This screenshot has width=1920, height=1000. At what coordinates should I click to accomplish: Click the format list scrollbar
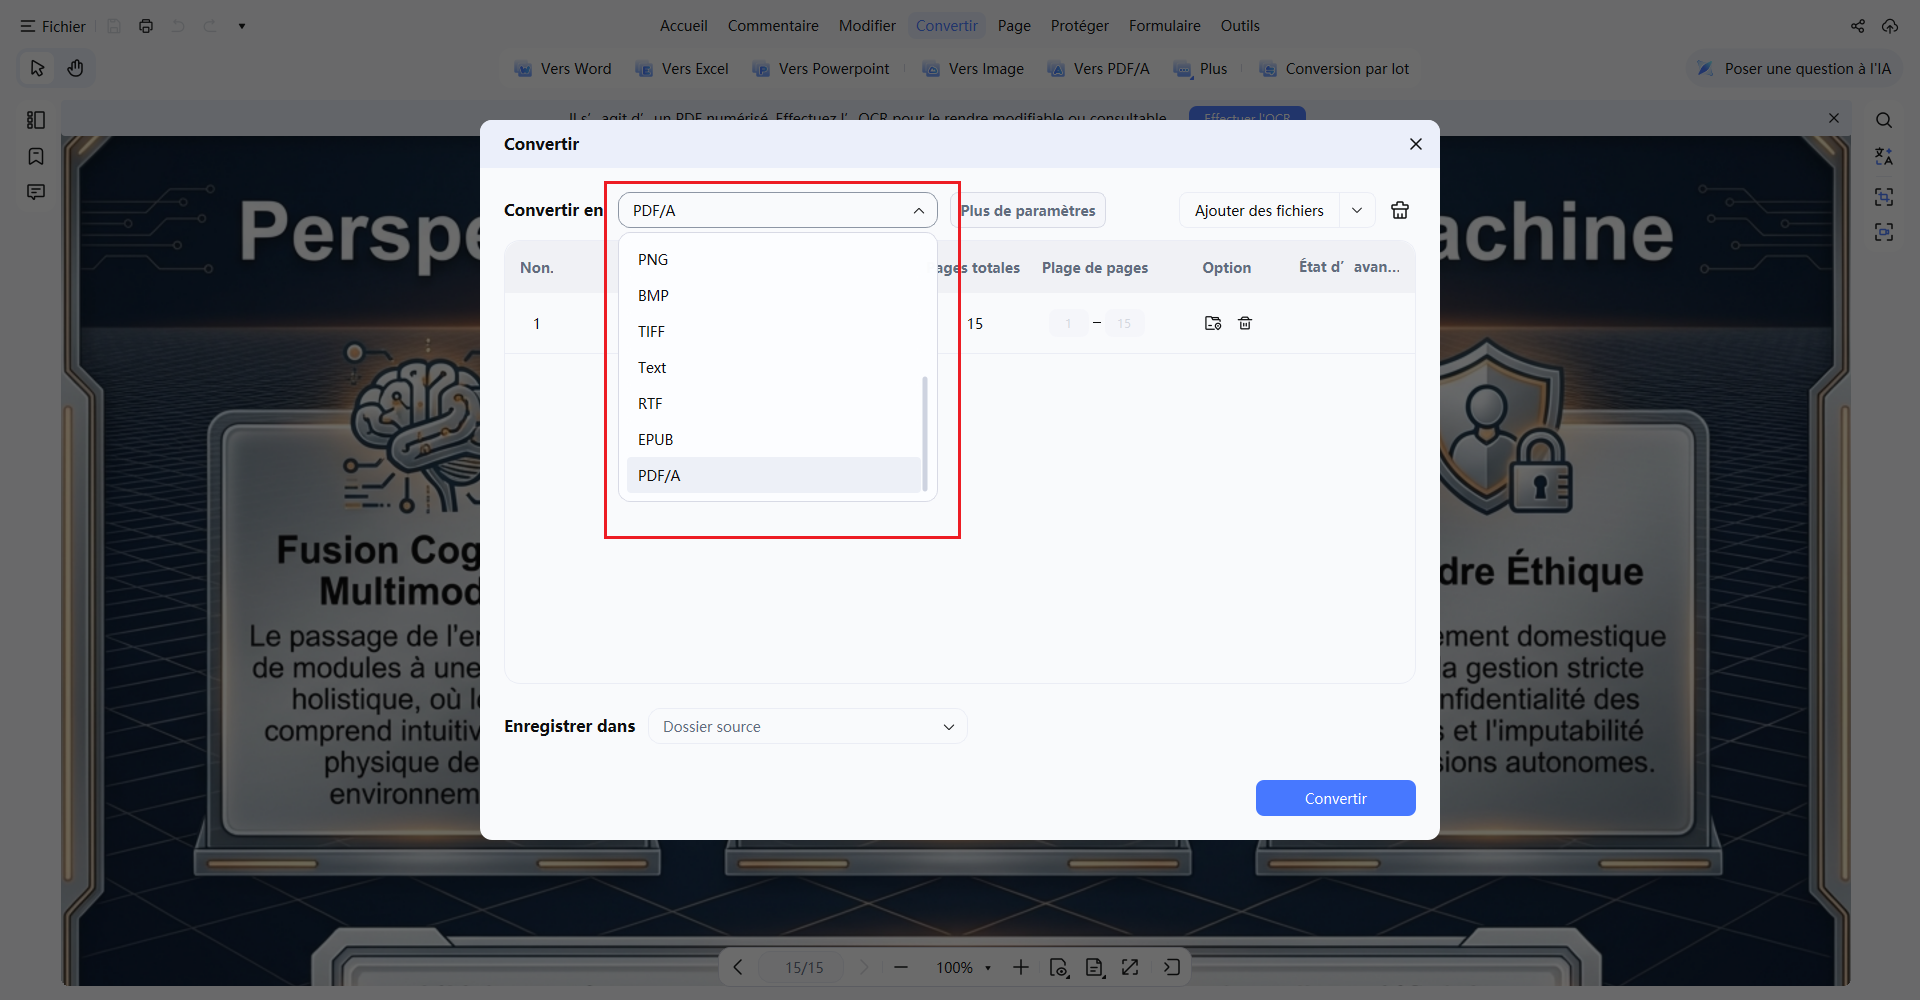pos(925,434)
